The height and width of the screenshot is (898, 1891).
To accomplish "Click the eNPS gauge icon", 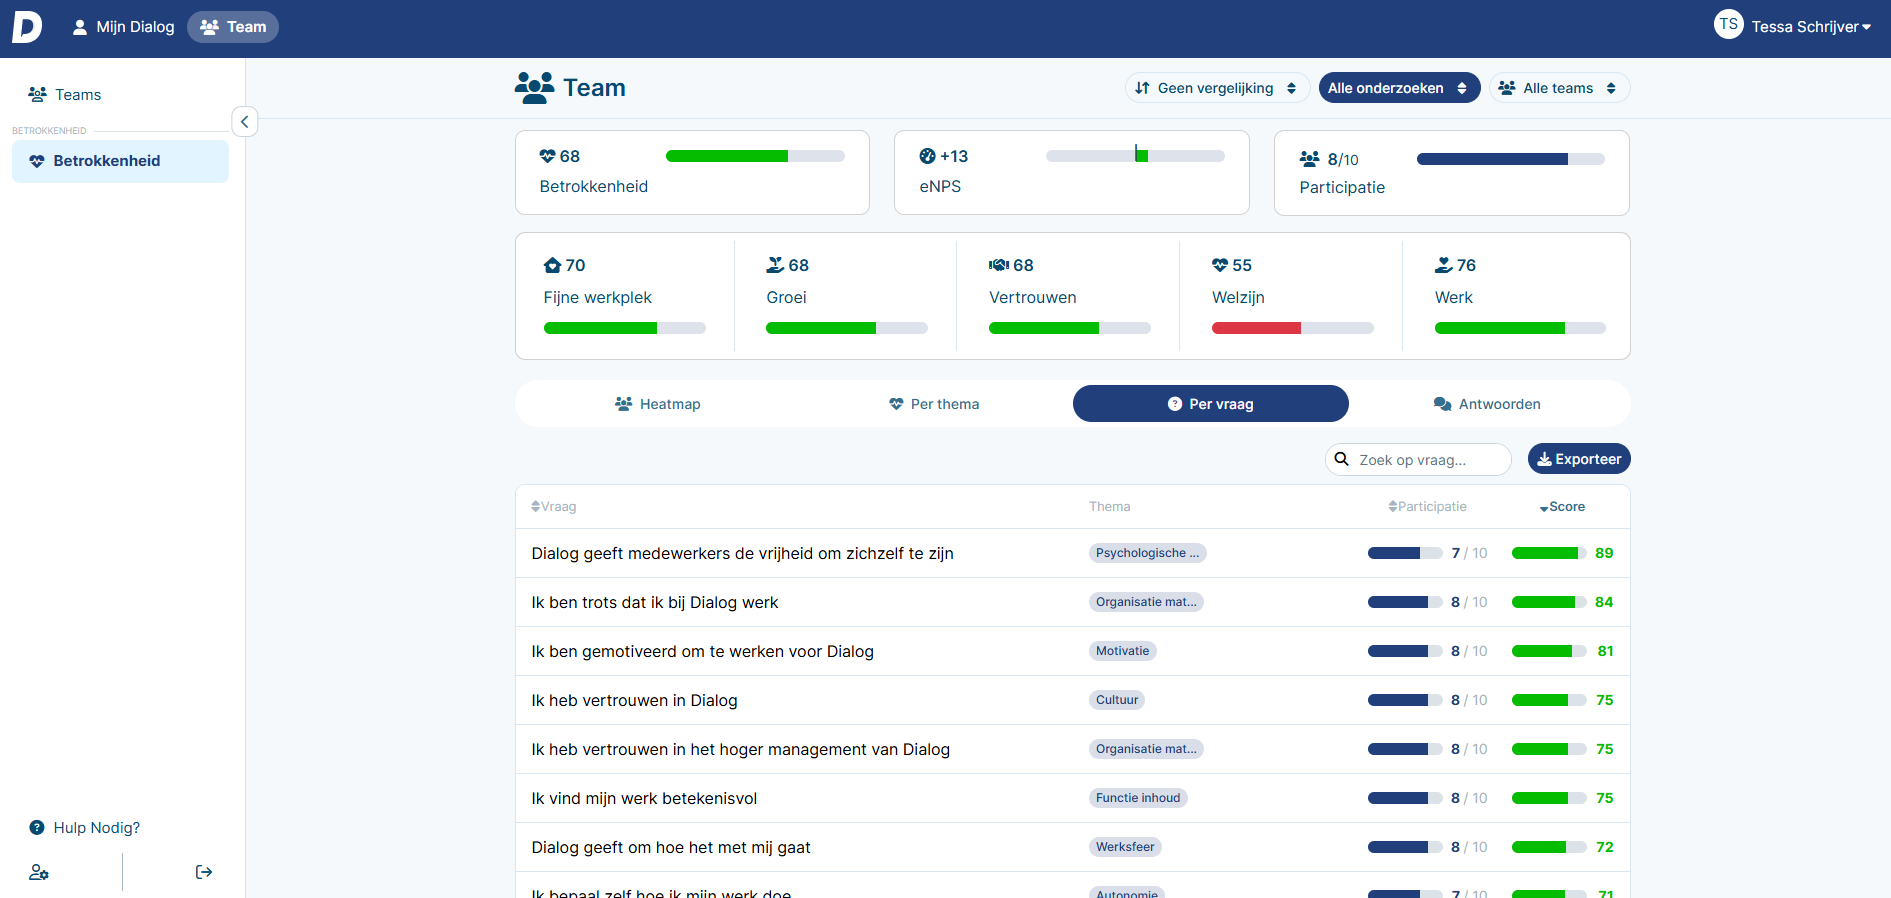I will (x=927, y=156).
